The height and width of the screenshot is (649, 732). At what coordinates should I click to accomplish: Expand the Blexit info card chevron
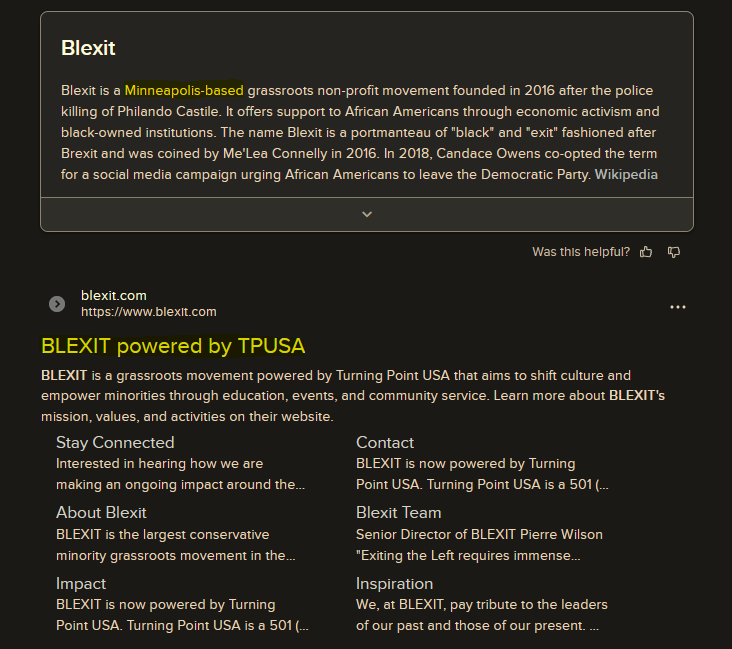pyautogui.click(x=367, y=214)
